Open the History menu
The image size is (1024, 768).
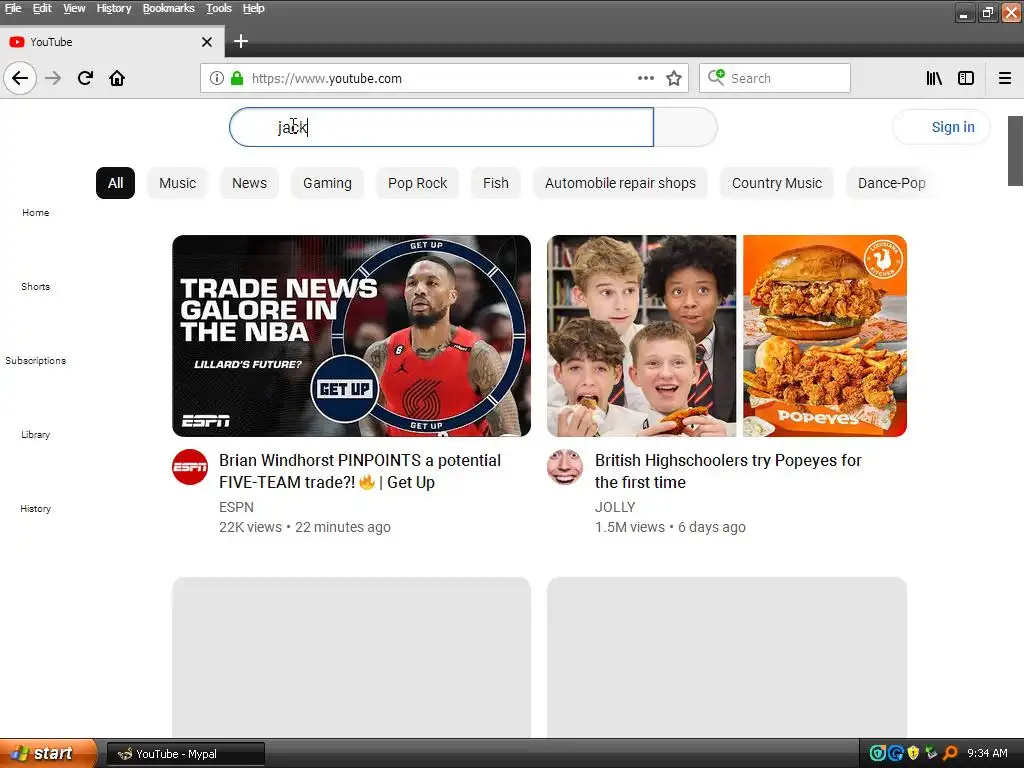point(114,8)
